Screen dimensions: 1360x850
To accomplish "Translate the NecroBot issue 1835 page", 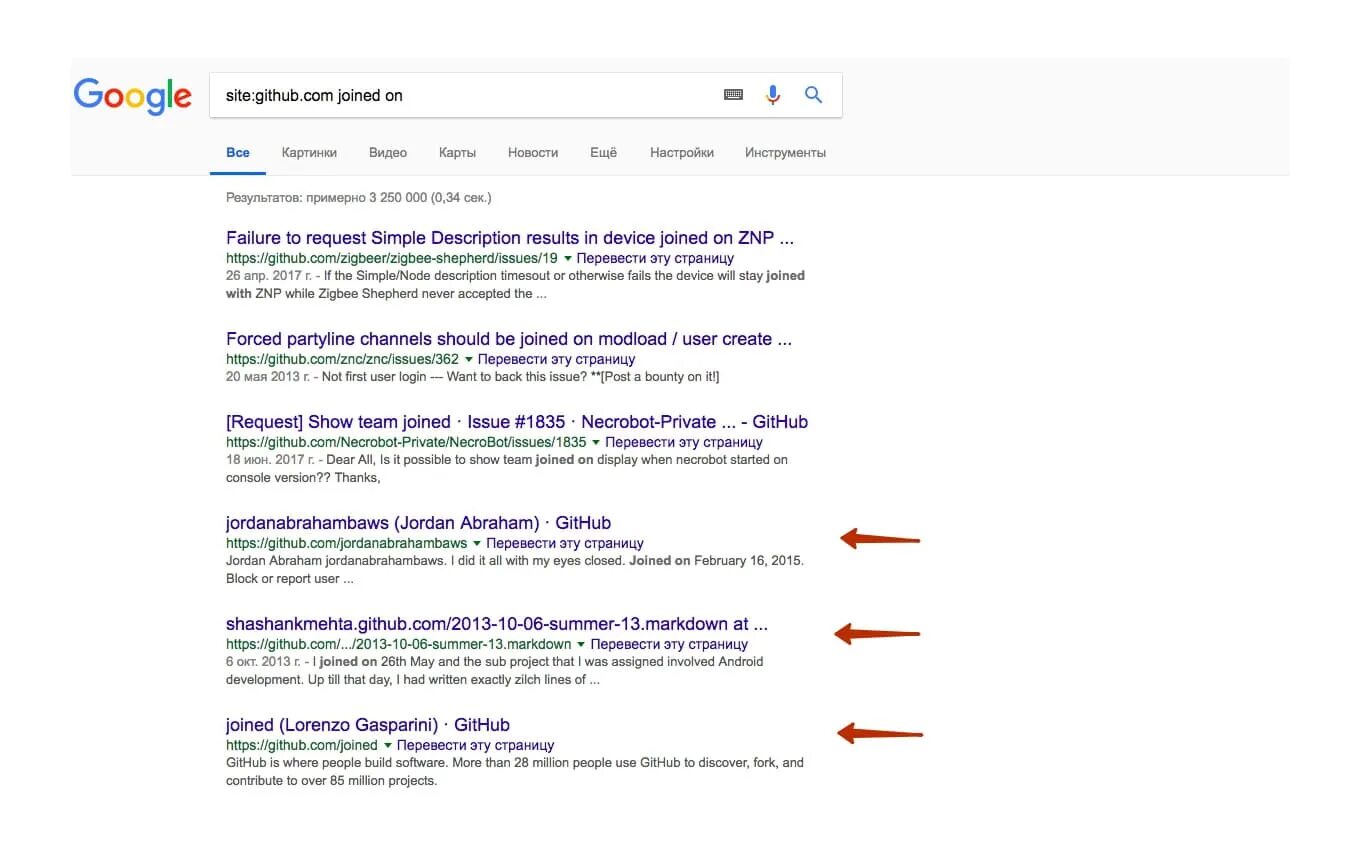I will (x=684, y=442).
